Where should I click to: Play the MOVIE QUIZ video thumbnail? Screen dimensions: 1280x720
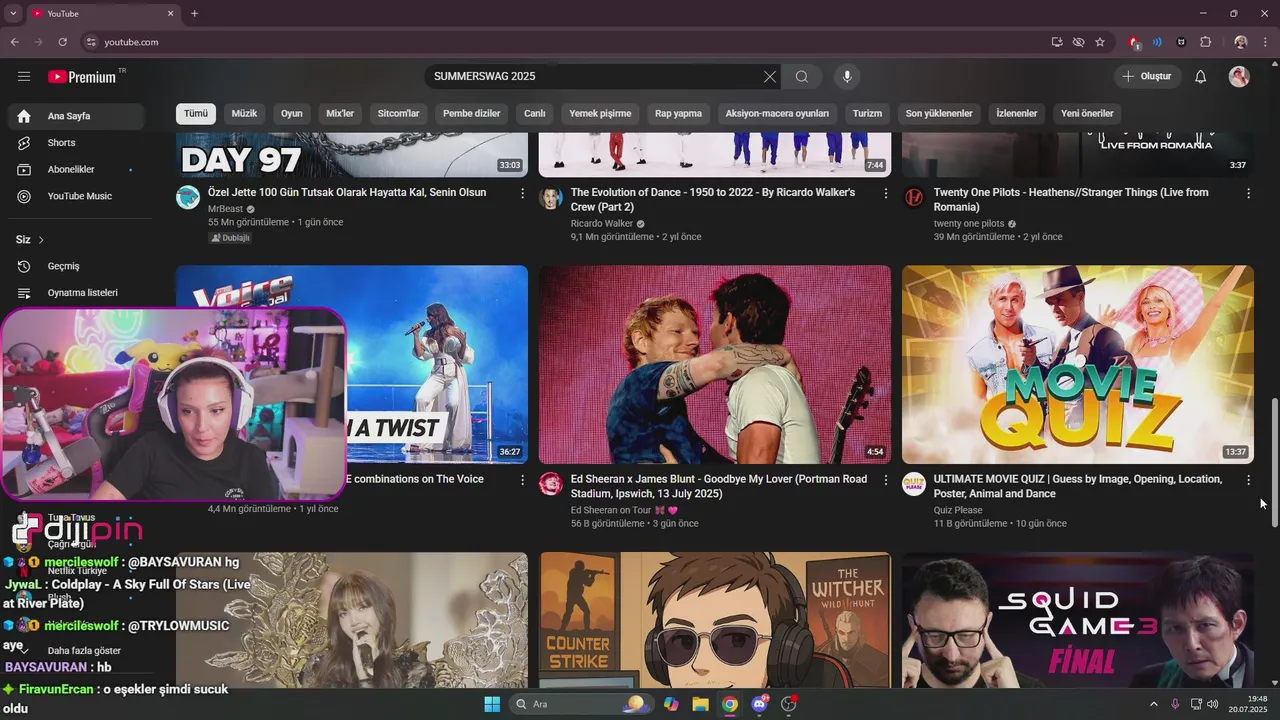click(1078, 364)
